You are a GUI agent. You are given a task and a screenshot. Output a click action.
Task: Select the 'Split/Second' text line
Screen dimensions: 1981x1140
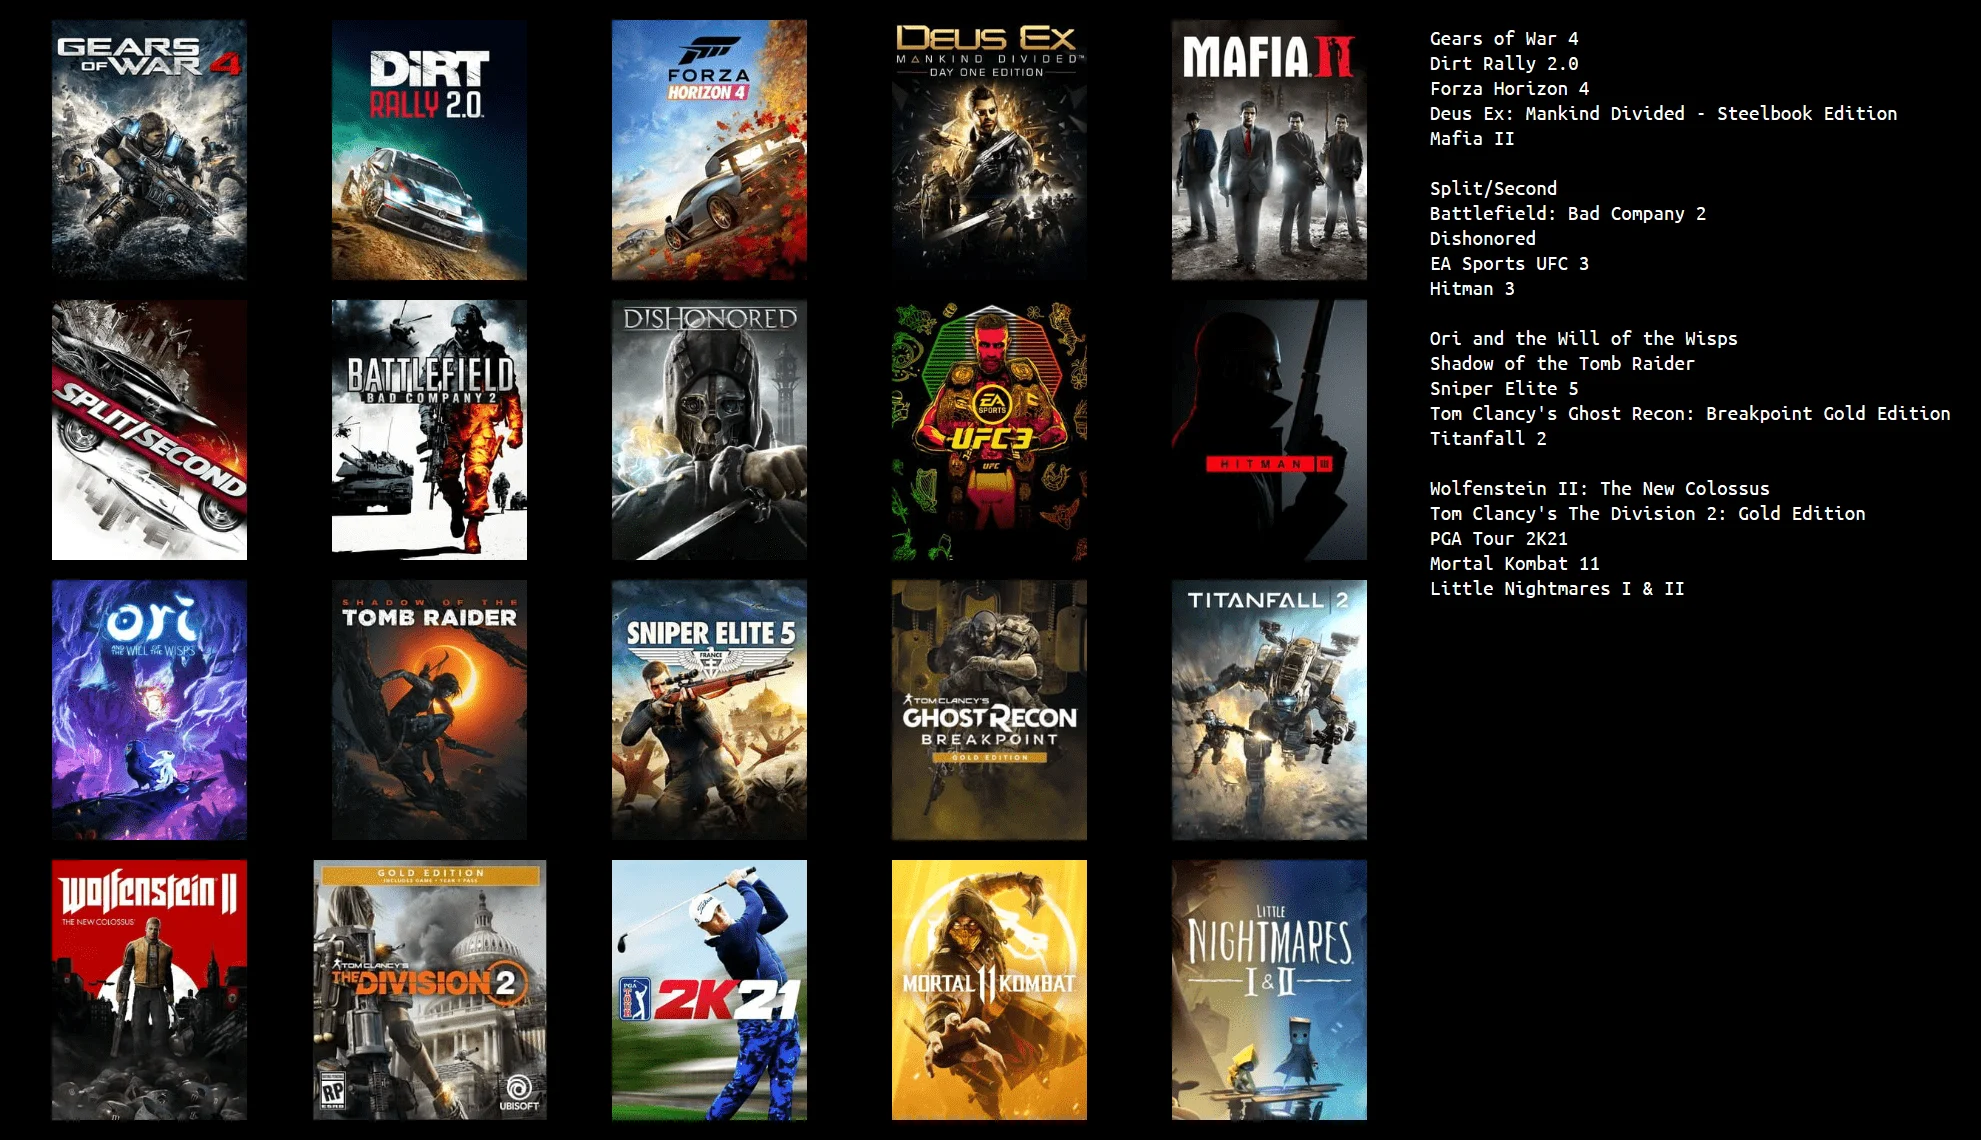click(x=1493, y=189)
